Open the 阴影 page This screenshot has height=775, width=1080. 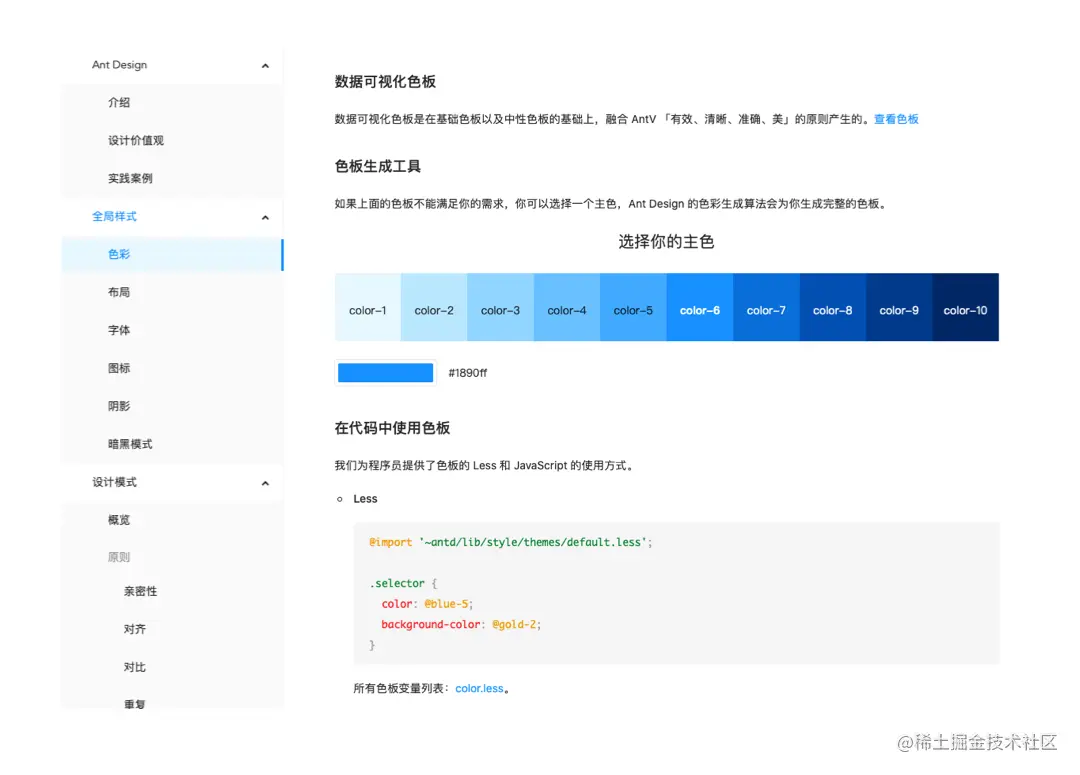119,406
